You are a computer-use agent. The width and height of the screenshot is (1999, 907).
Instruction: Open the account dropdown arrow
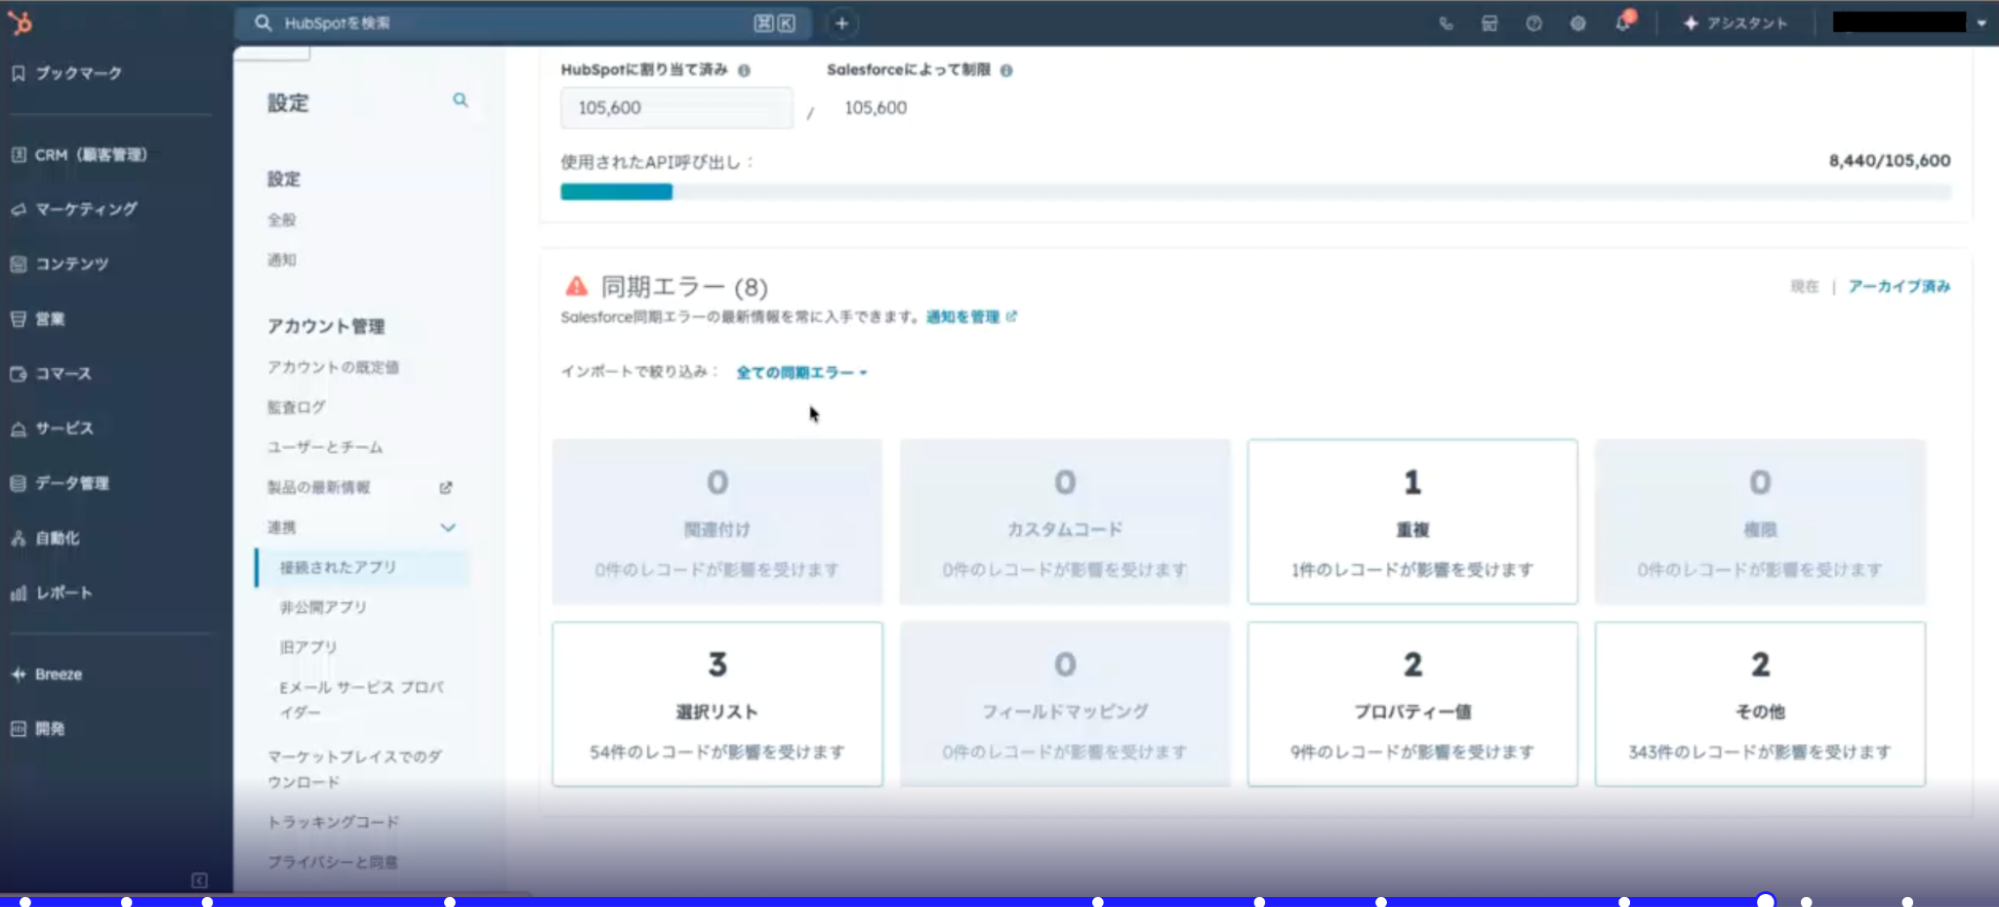pos(1981,23)
